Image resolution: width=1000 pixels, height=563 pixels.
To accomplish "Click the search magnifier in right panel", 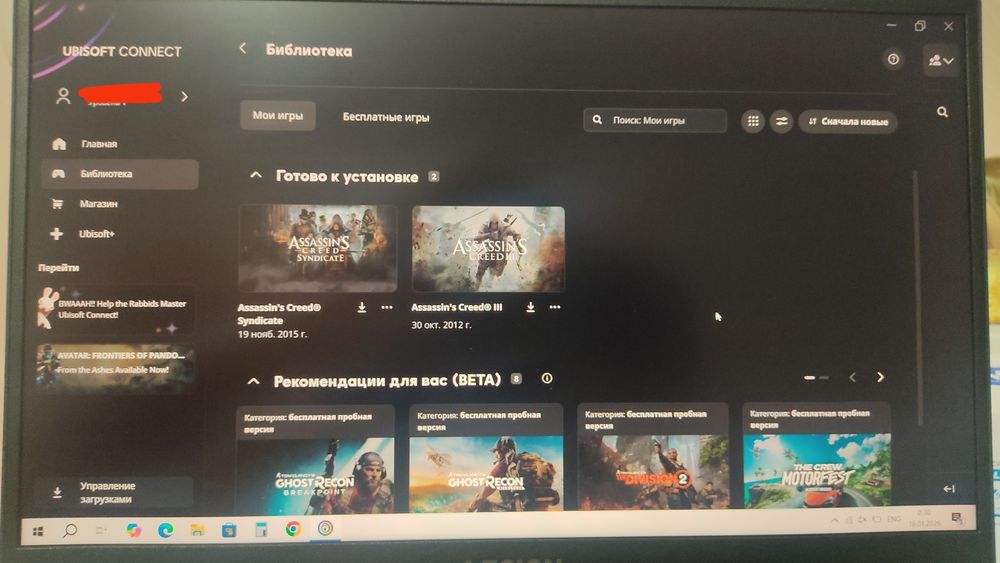I will pos(942,112).
